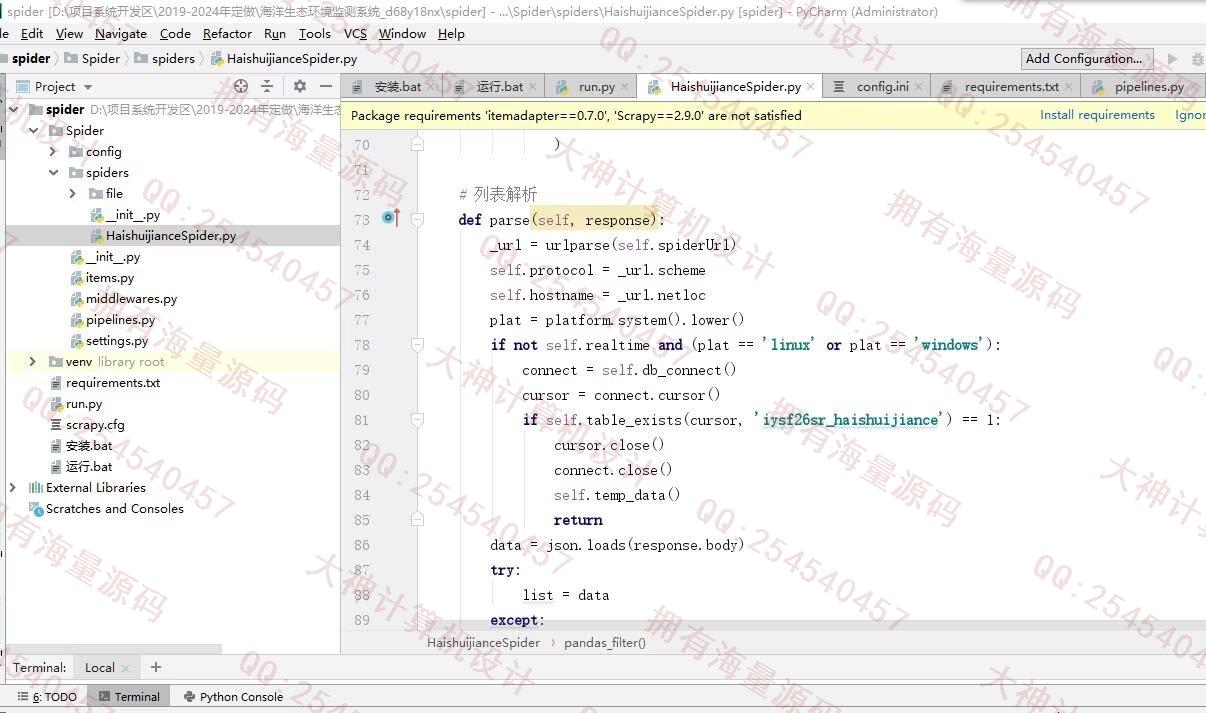Hide the Project panel with minus icon

[x=325, y=87]
